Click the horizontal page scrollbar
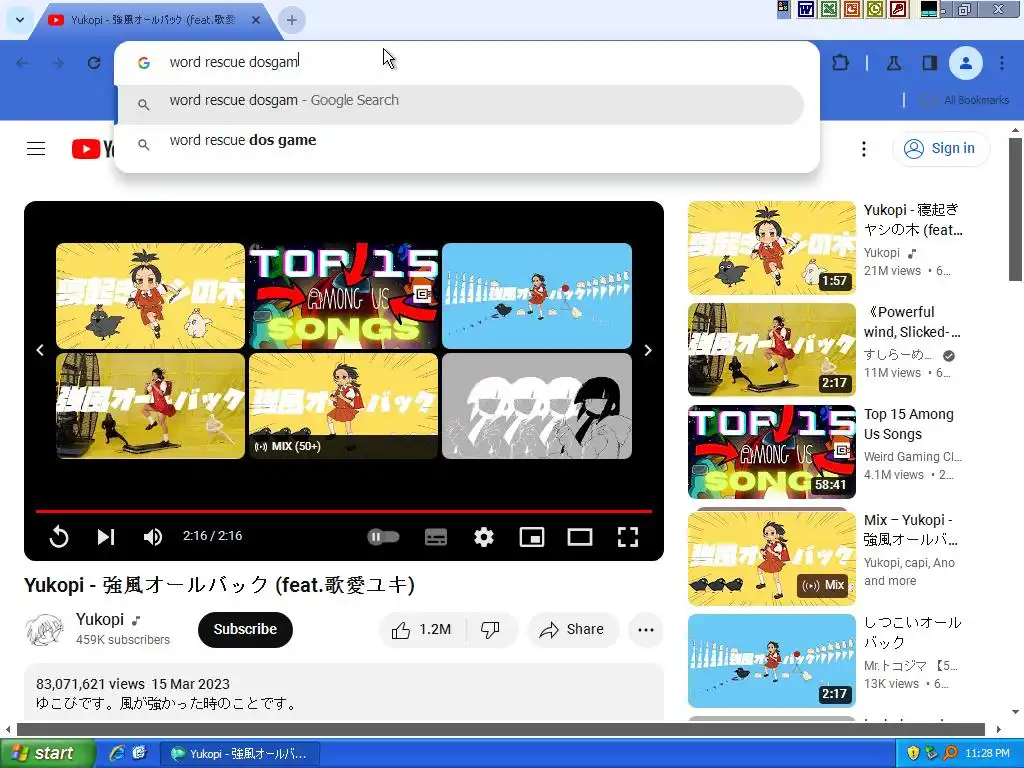Screen dimensions: 1024x768 click(501, 729)
